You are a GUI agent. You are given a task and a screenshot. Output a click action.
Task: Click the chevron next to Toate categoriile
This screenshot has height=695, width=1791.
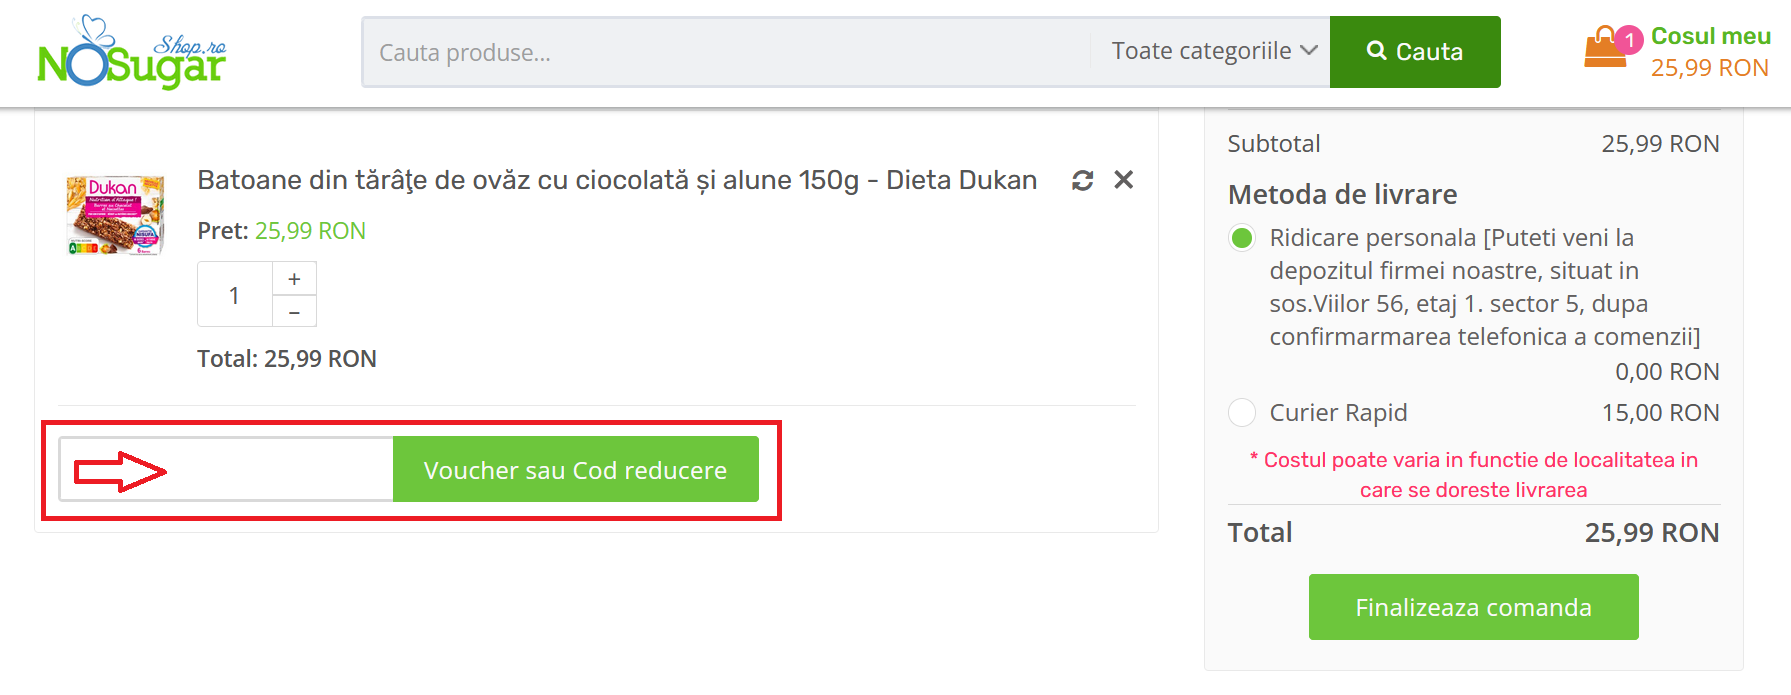point(1309,51)
